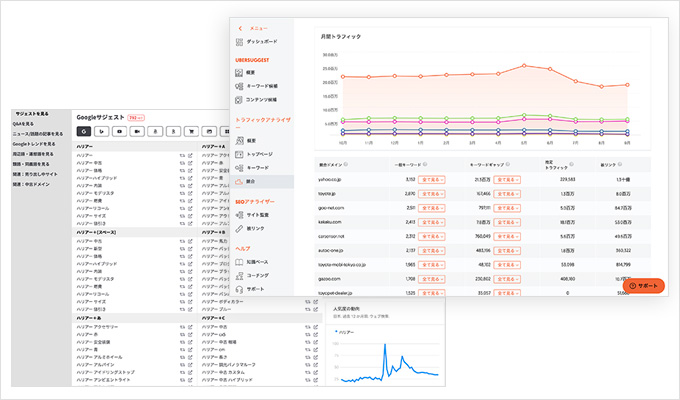Open サイト監査 under SEOアナライザー

point(252,215)
